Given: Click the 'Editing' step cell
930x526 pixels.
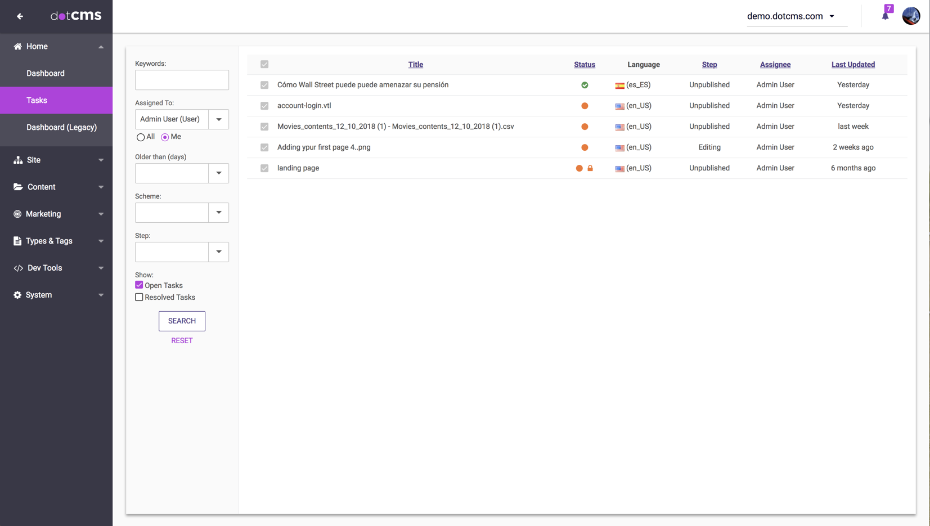Looking at the screenshot, I should (709, 147).
